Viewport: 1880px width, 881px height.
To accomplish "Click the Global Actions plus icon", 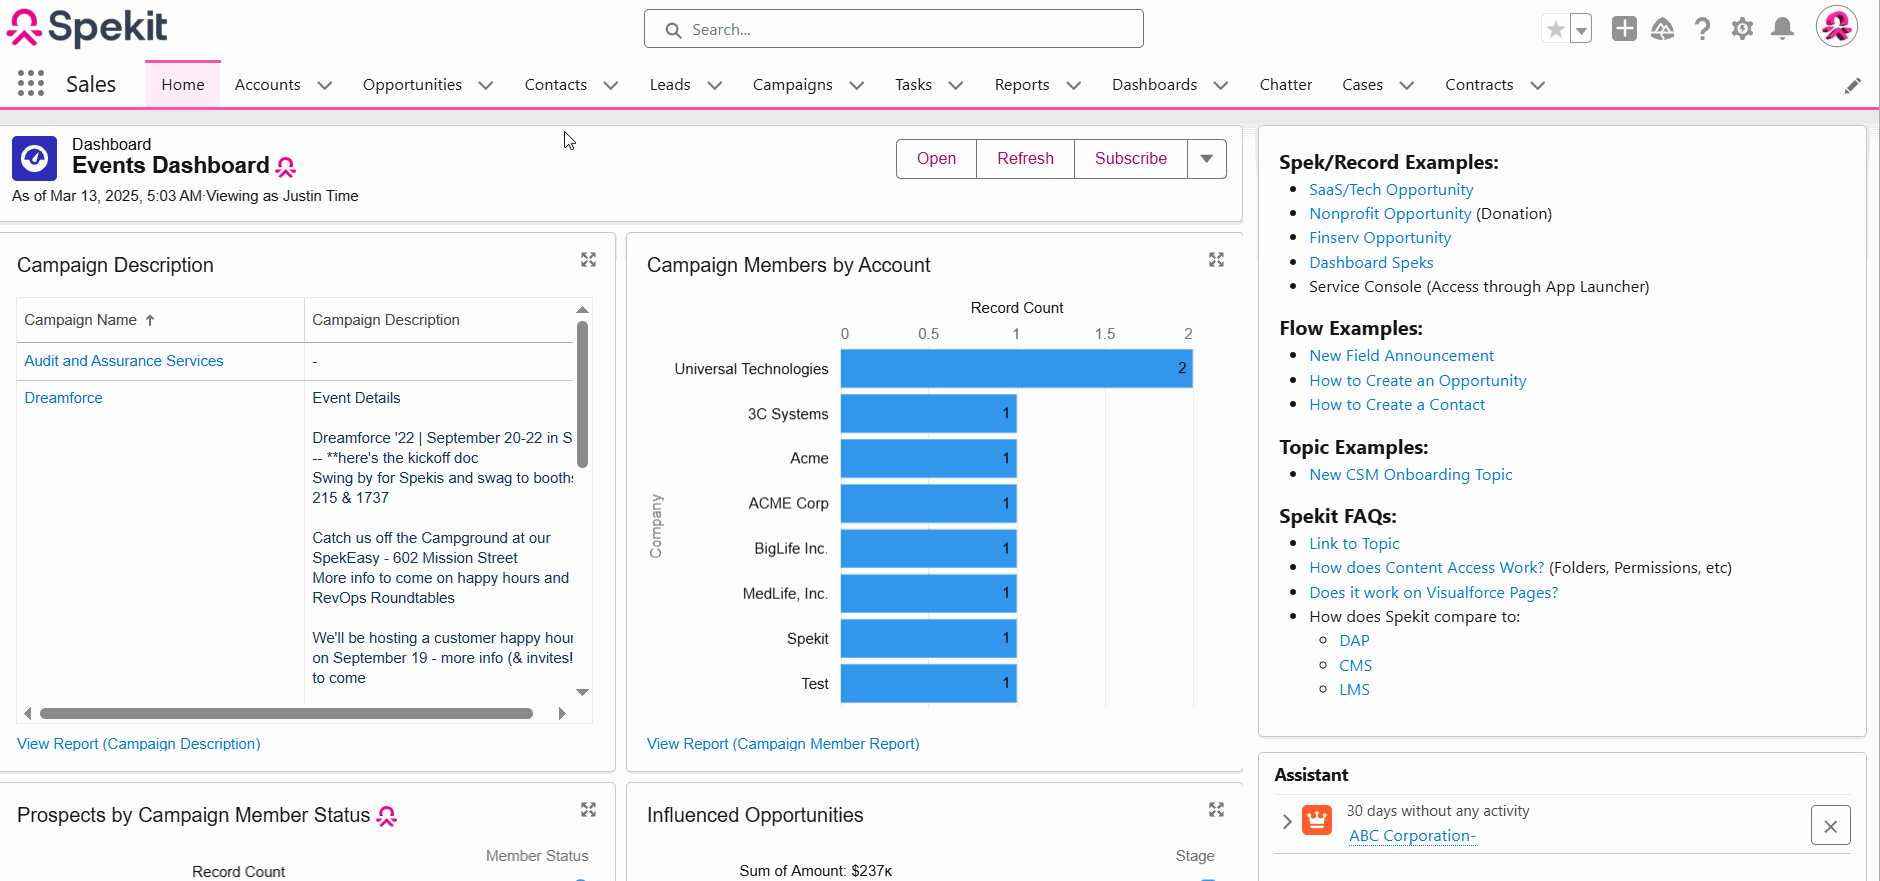I will pyautogui.click(x=1624, y=29).
